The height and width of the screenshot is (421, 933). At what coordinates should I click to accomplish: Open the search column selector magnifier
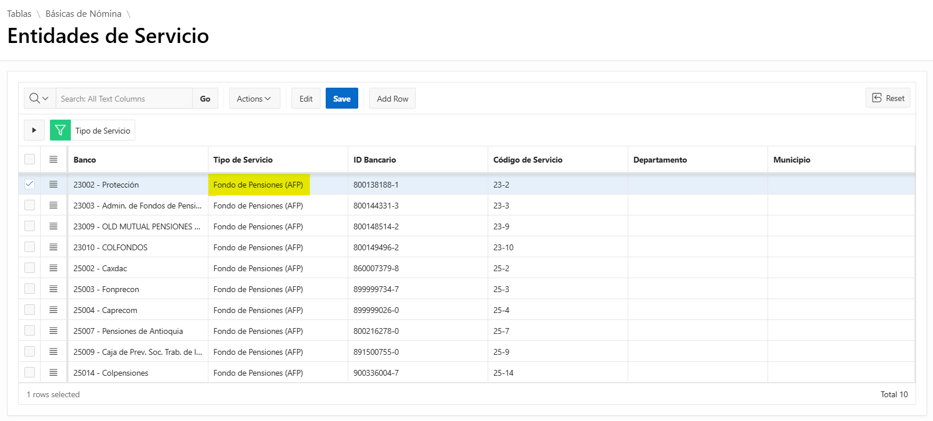(39, 99)
